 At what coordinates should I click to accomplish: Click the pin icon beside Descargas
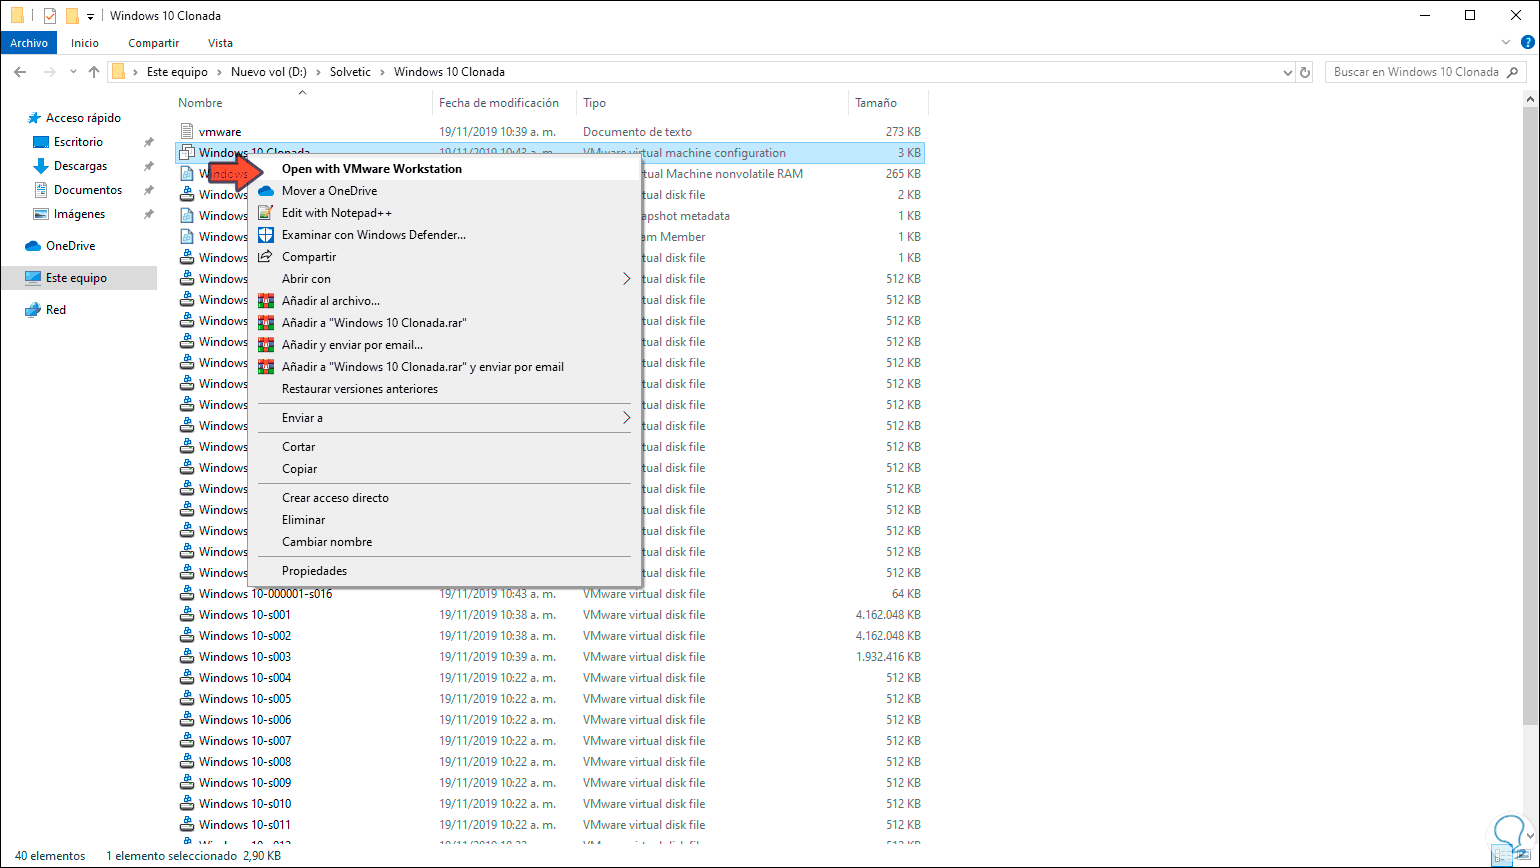pos(148,166)
